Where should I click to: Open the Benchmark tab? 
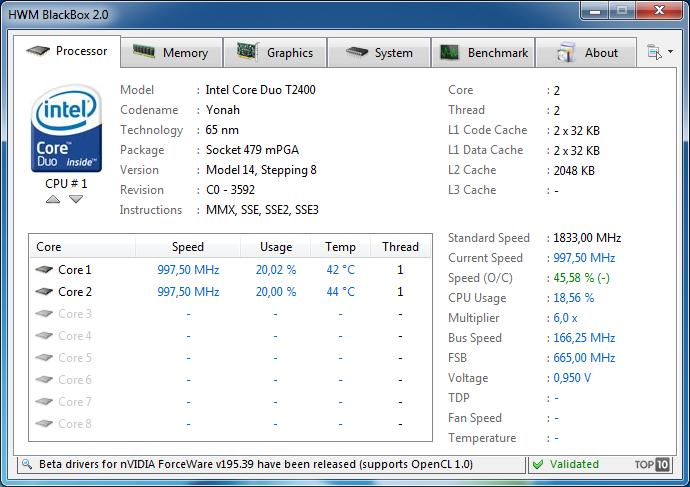(x=483, y=53)
